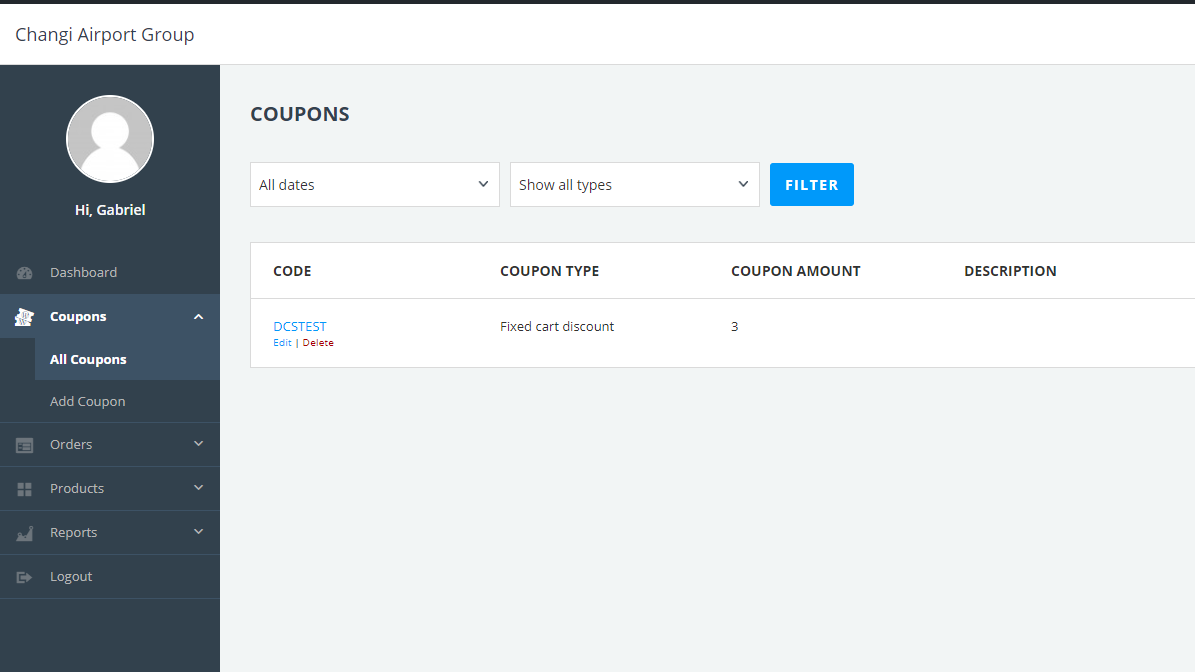The image size is (1195, 672).
Task: Open the All dates dropdown
Action: coord(375,184)
